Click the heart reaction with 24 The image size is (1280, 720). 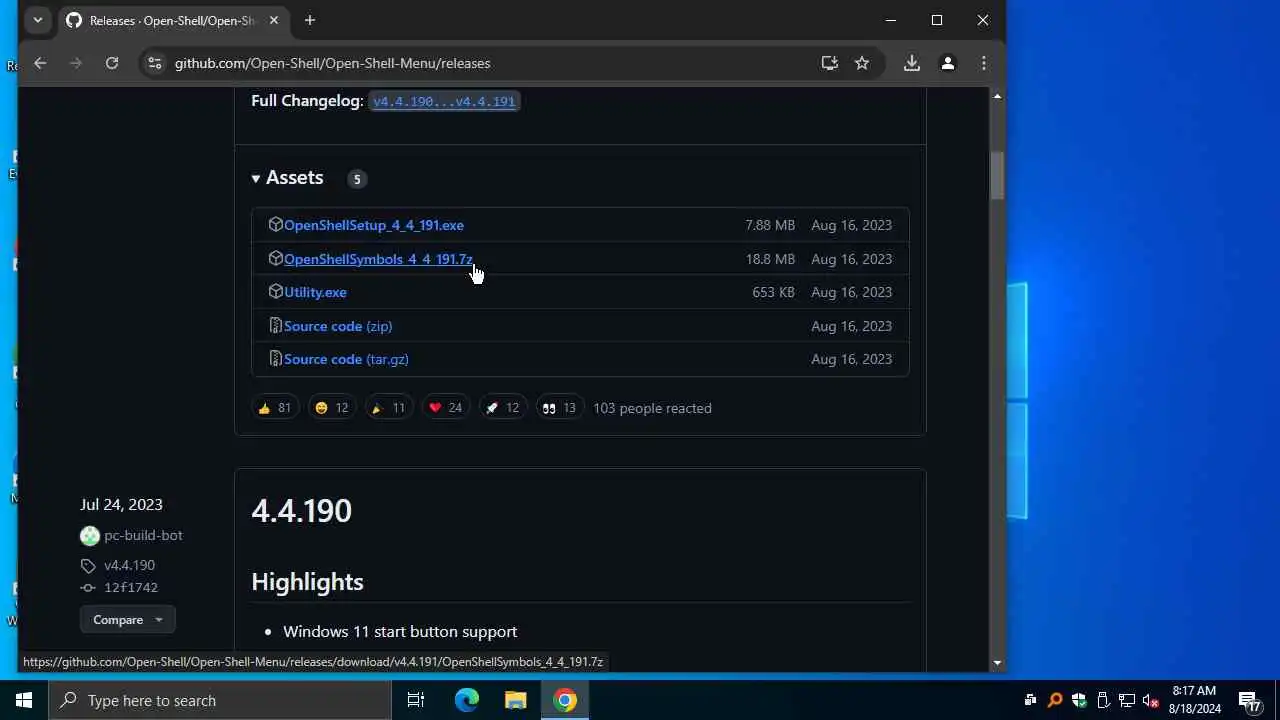445,408
